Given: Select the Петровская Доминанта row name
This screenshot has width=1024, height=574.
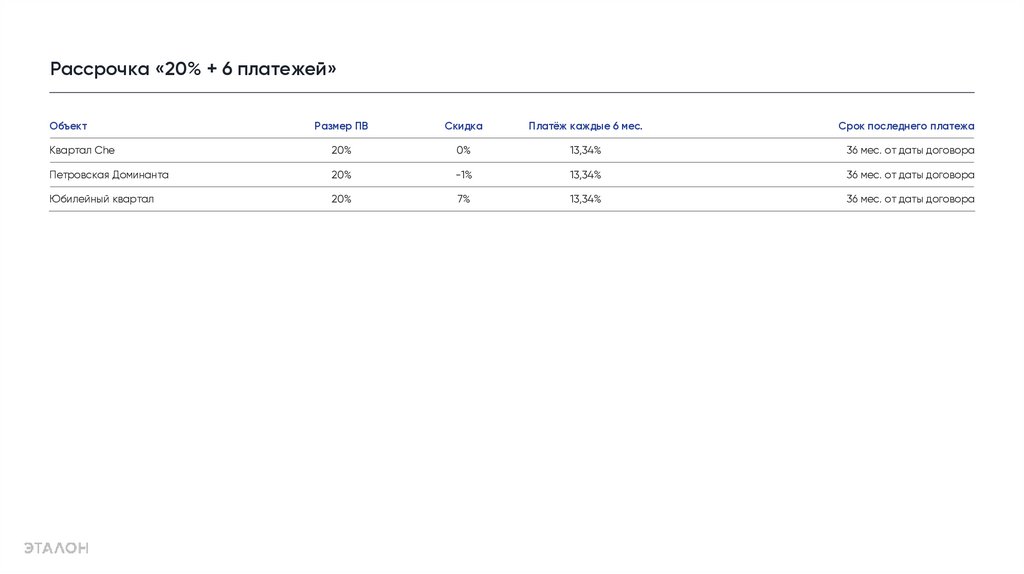Looking at the screenshot, I should point(109,174).
